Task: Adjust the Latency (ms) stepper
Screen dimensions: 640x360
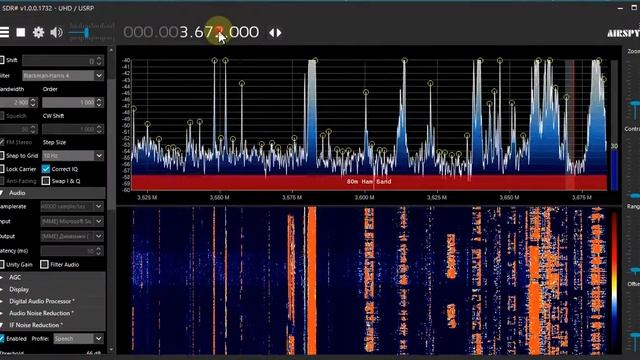Action: click(99, 251)
